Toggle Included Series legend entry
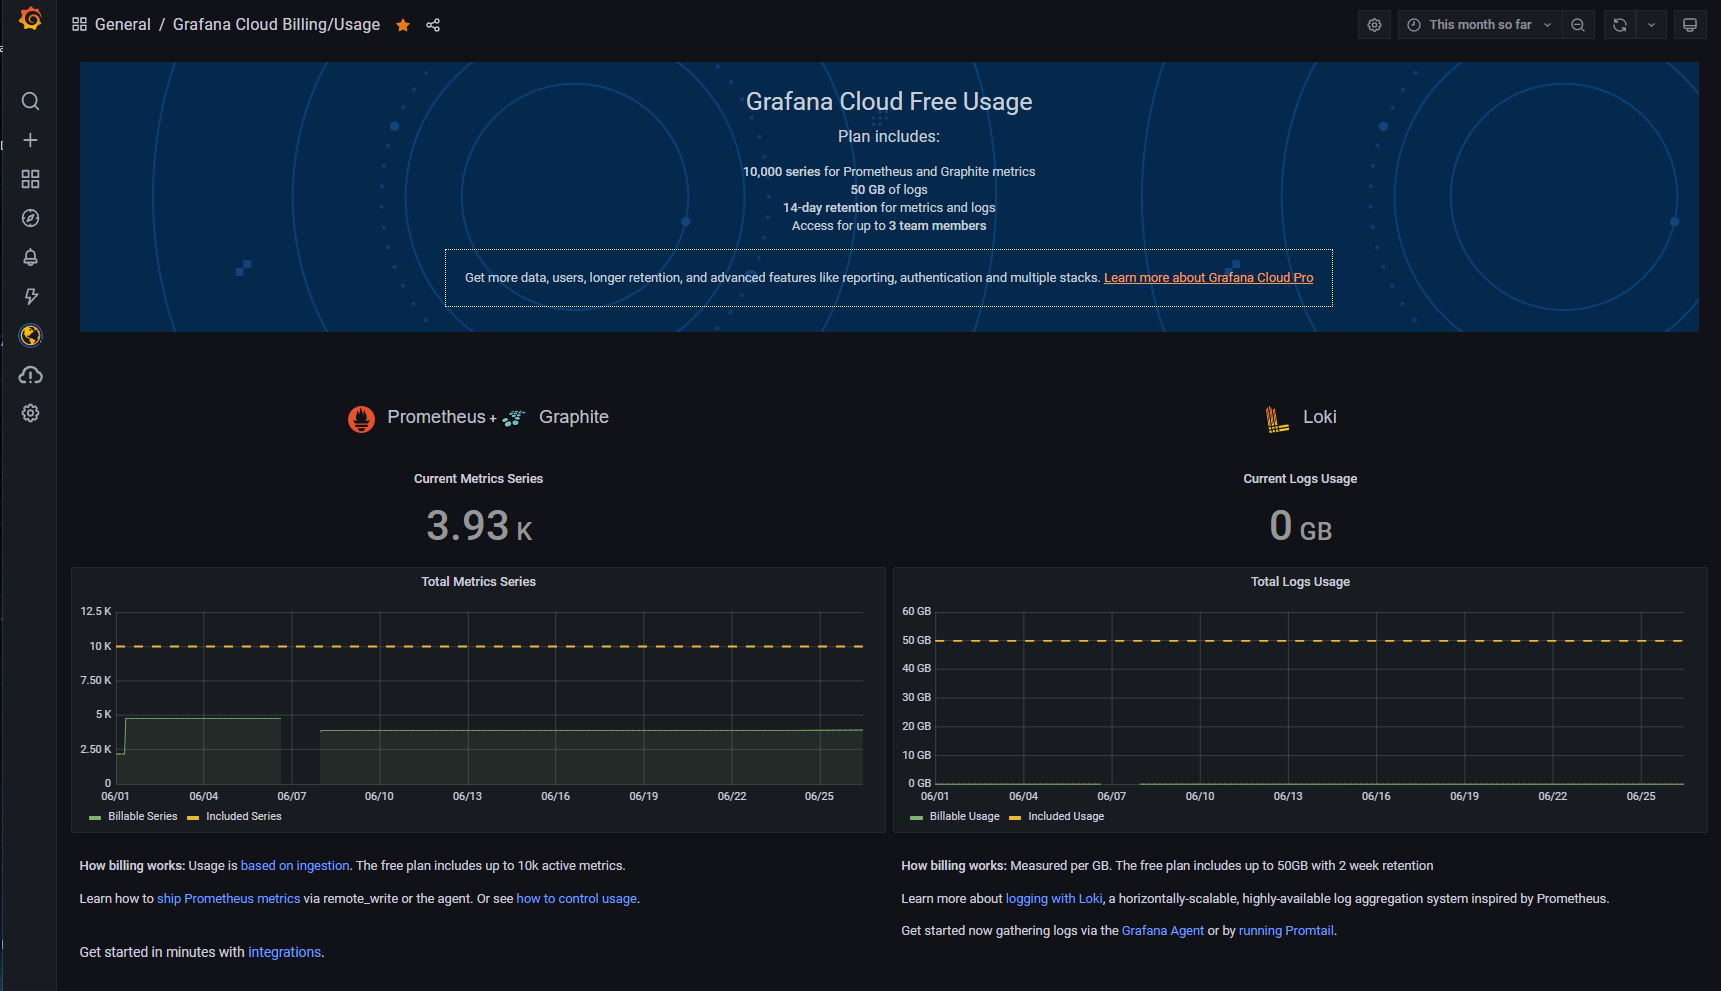This screenshot has height=991, width=1721. 244,817
